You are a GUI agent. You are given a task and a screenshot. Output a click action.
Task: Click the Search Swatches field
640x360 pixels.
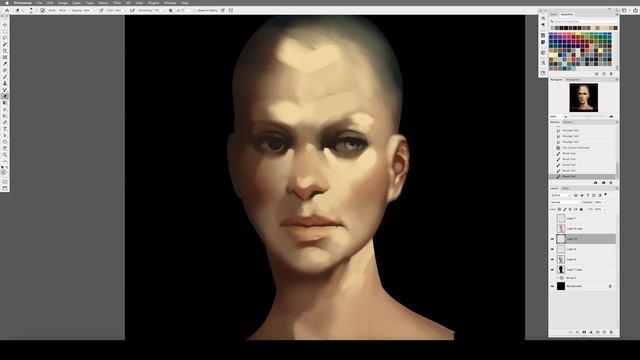point(584,21)
